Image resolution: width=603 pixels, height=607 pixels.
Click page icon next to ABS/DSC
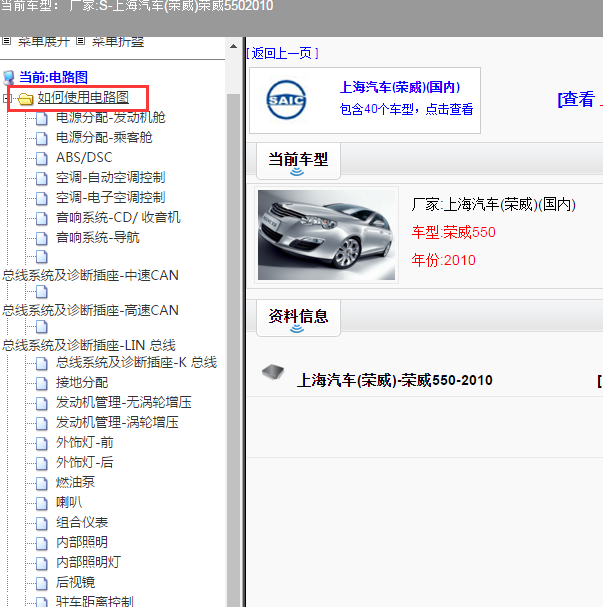pos(42,158)
